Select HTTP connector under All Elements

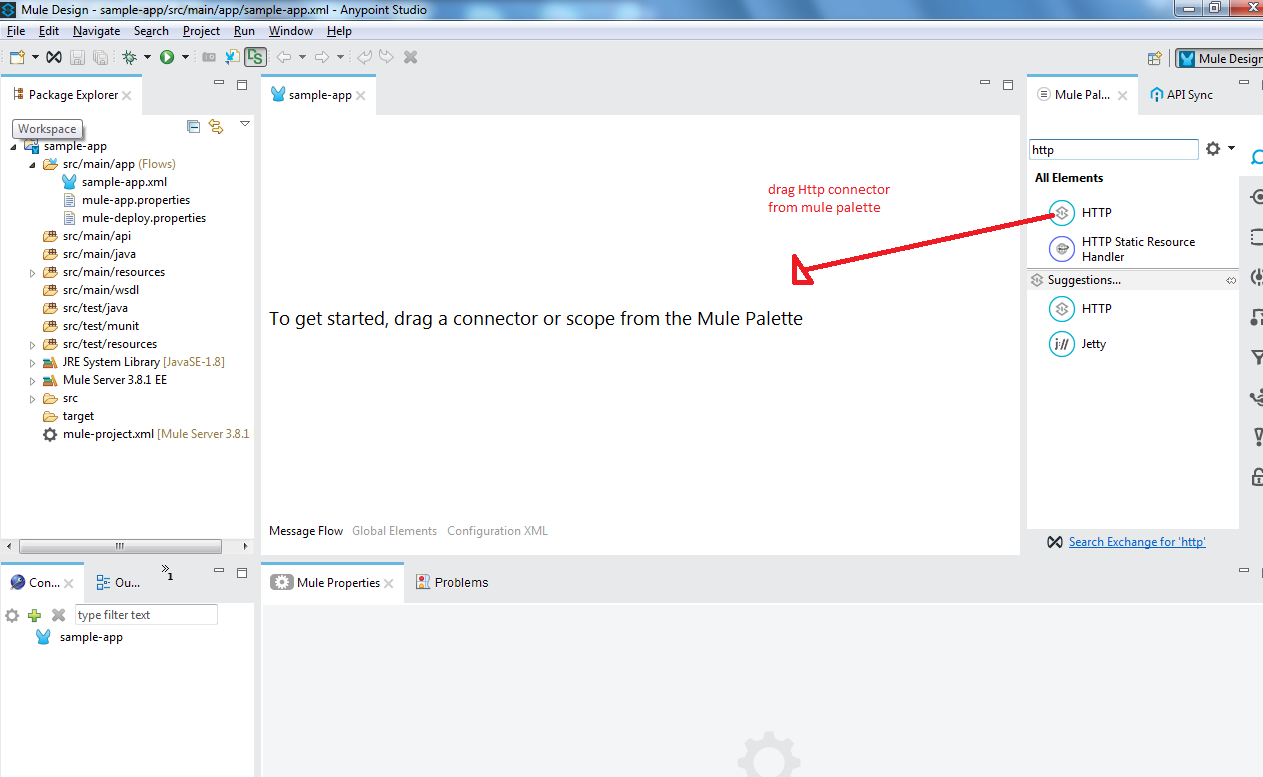pyautogui.click(x=1080, y=212)
